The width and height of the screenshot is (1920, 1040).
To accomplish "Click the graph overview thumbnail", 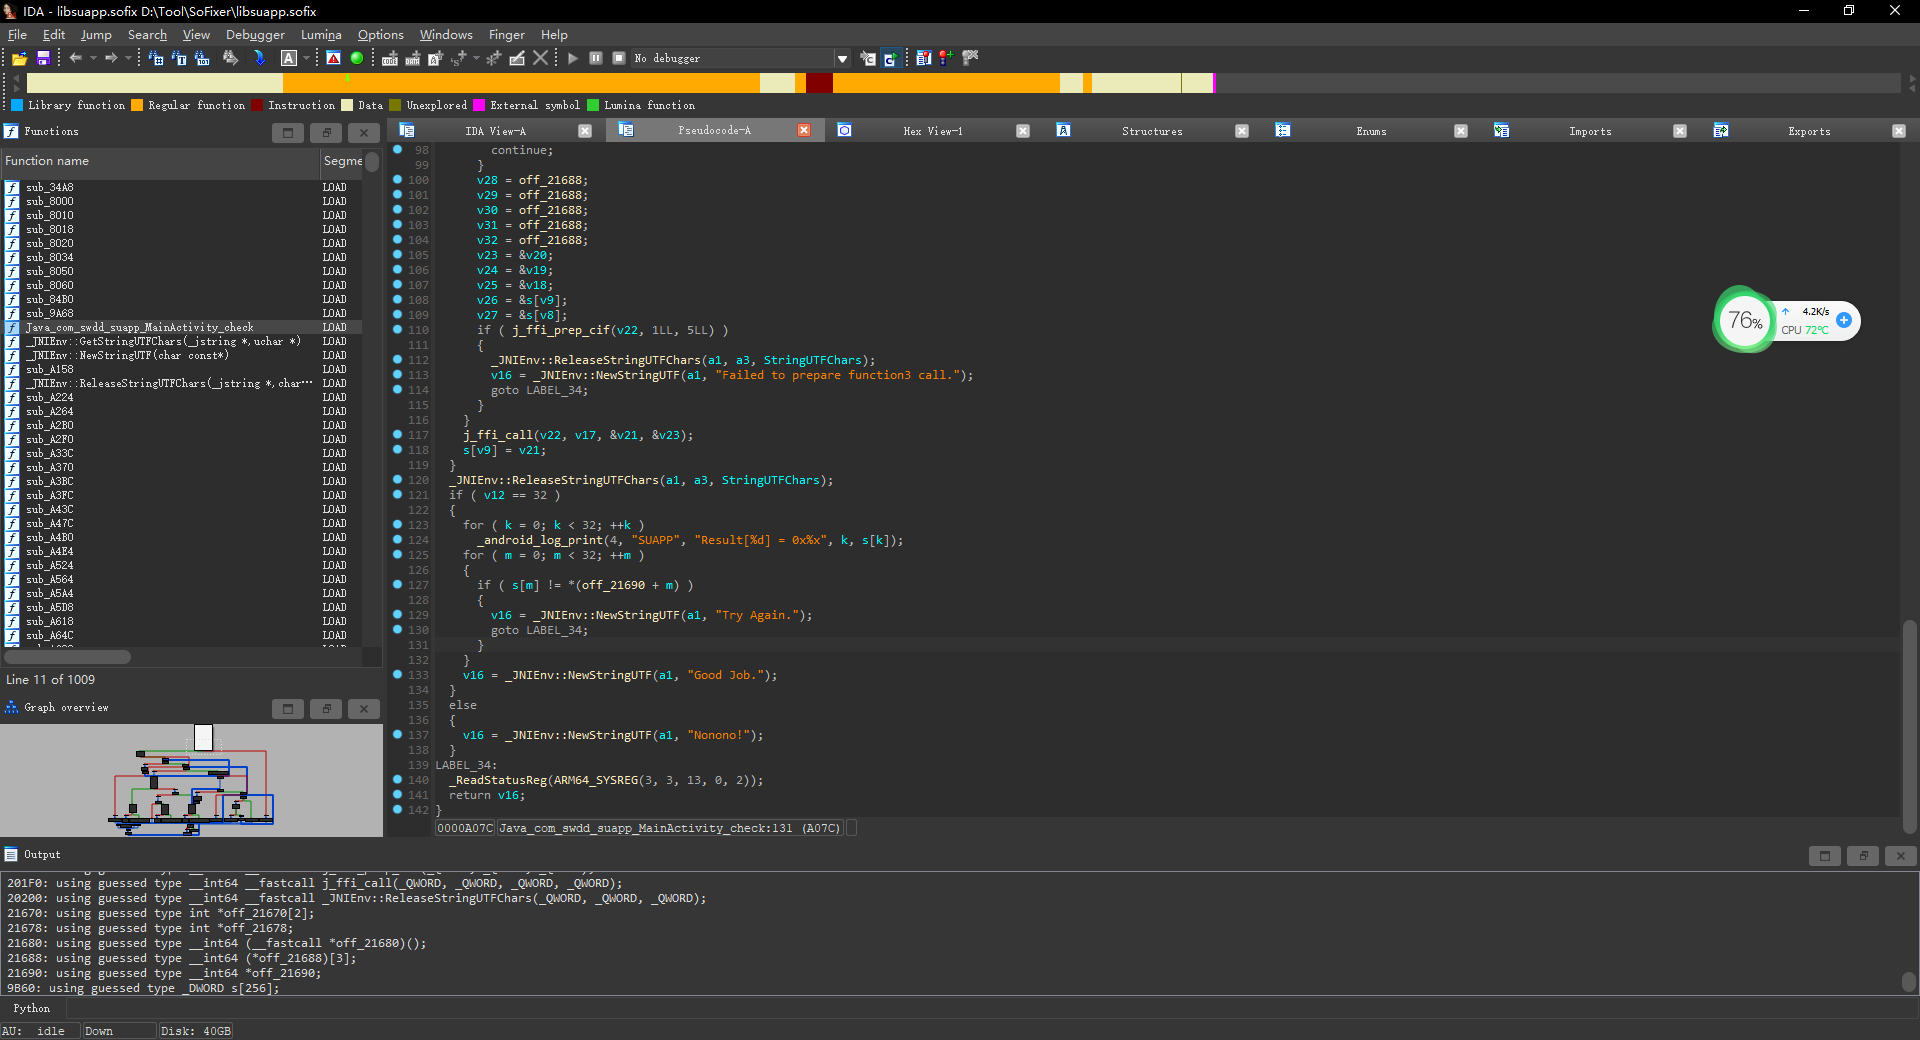I will tap(191, 780).
